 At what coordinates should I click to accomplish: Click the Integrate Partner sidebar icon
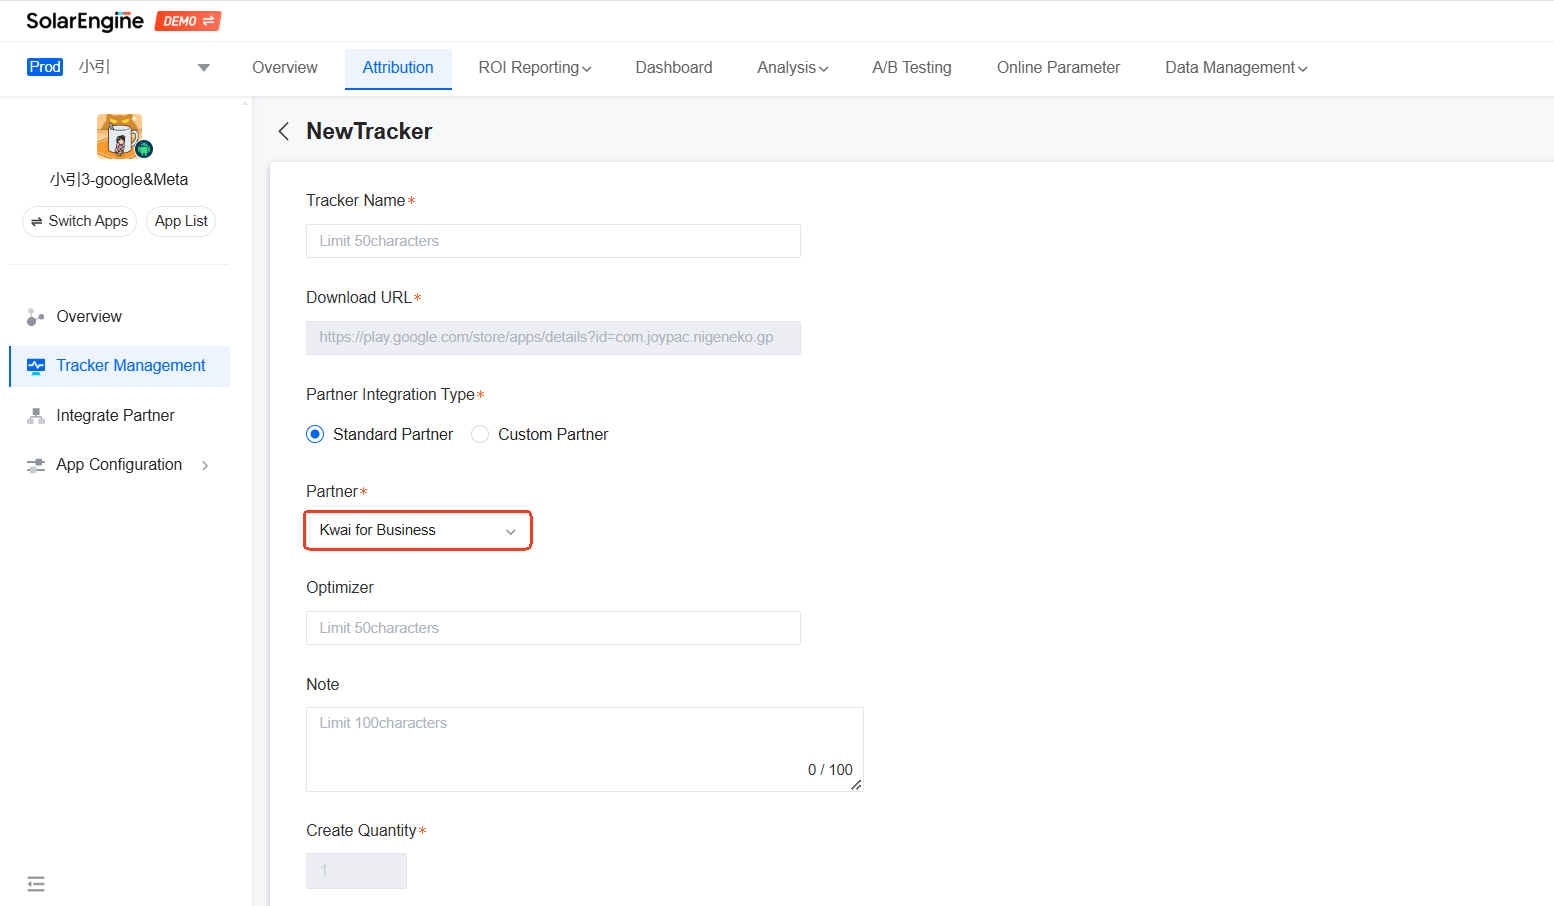(36, 416)
